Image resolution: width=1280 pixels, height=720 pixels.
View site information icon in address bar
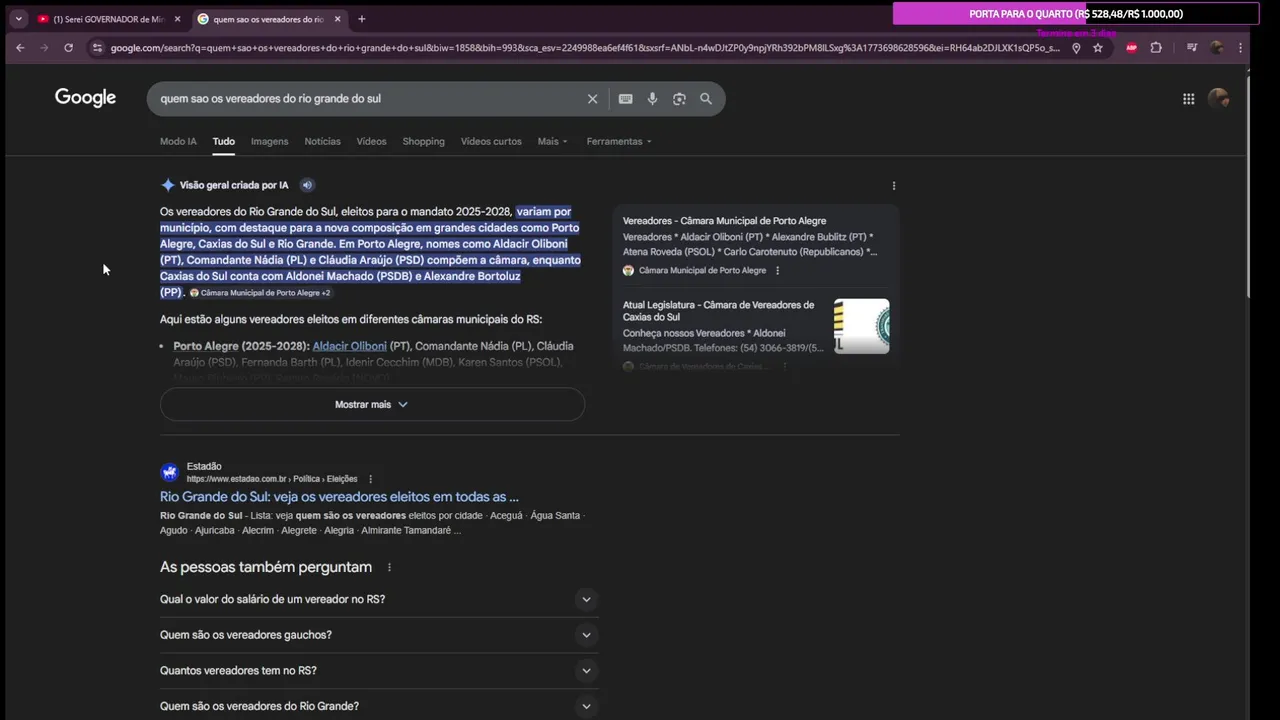(97, 47)
